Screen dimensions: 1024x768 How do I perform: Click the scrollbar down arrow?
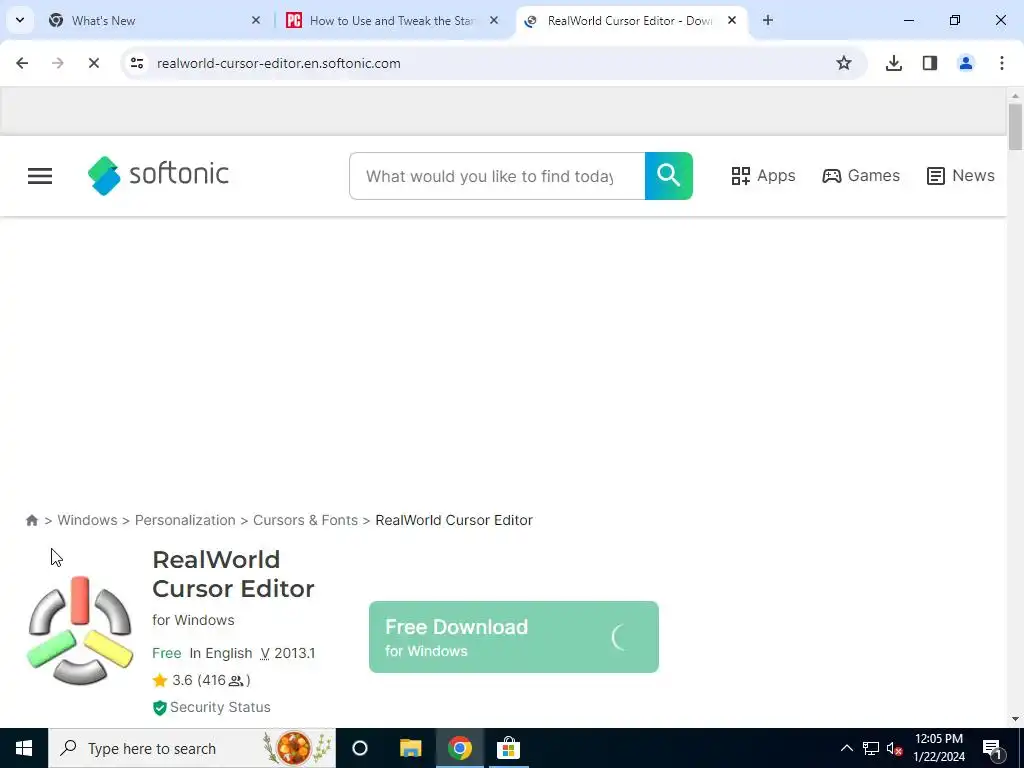pos(1015,719)
